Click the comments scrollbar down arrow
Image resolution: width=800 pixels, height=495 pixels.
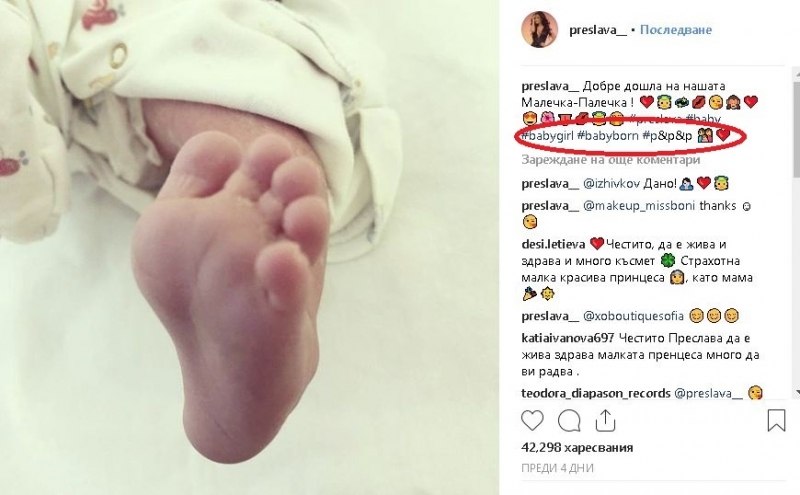pyautogui.click(x=797, y=392)
